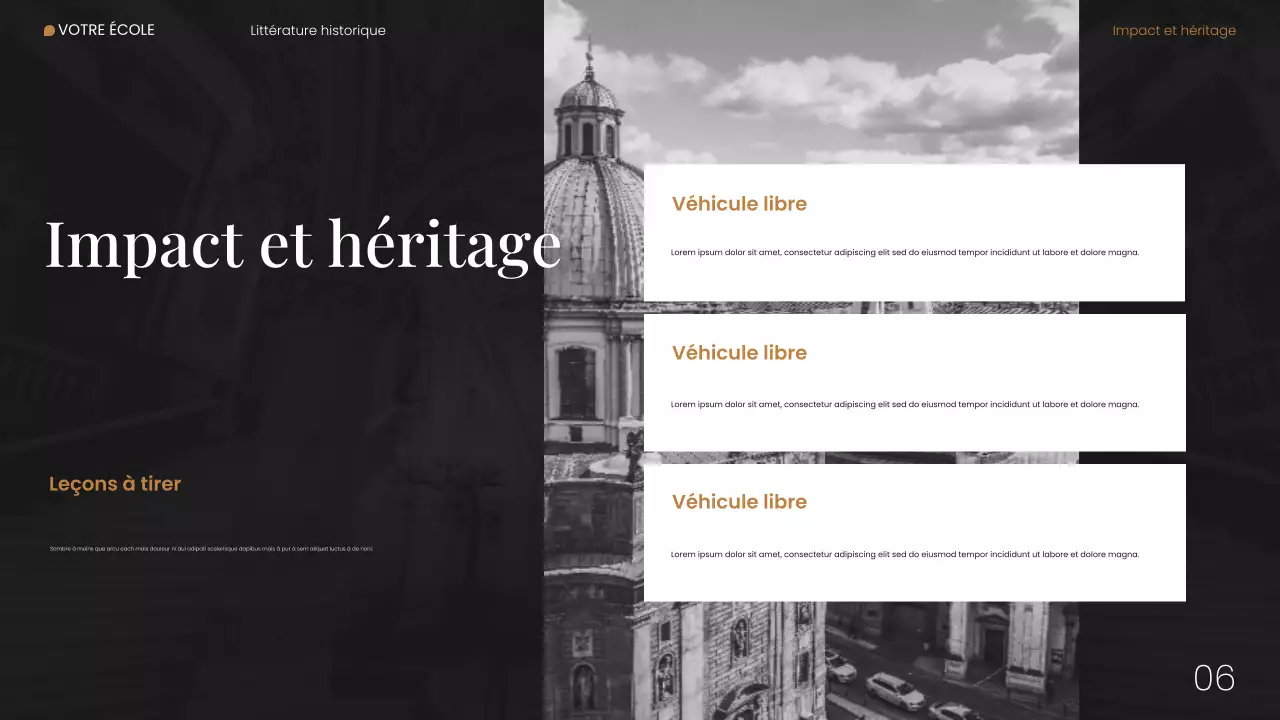Select the bottom Véhicule libre card
This screenshot has width=1280, height=720.
914,532
